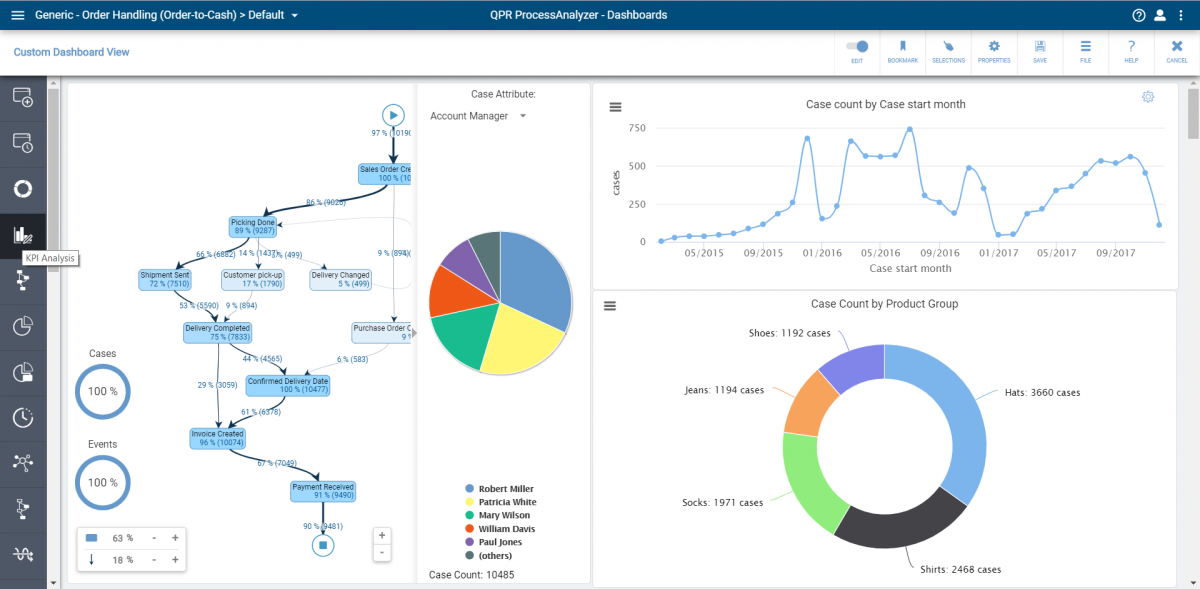Click the clock duration sidebar icon
1200x589 pixels.
click(22, 418)
